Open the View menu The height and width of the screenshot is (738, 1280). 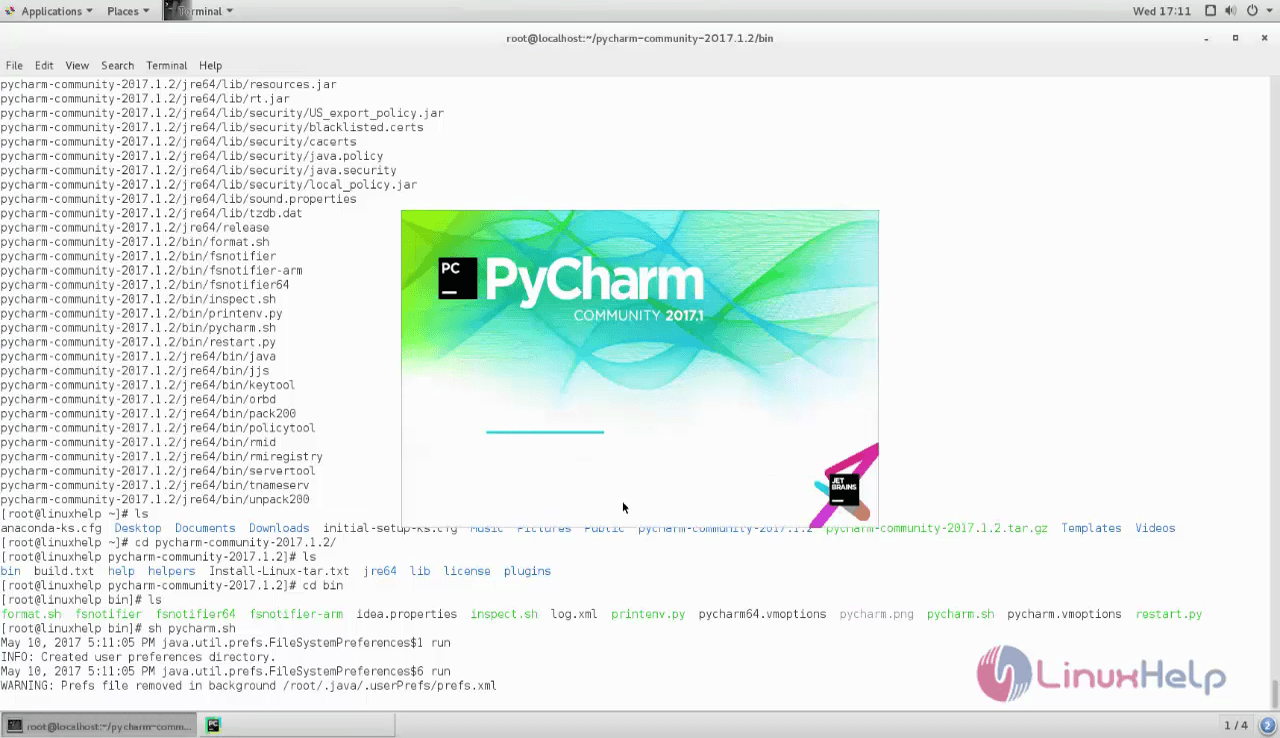click(x=77, y=65)
